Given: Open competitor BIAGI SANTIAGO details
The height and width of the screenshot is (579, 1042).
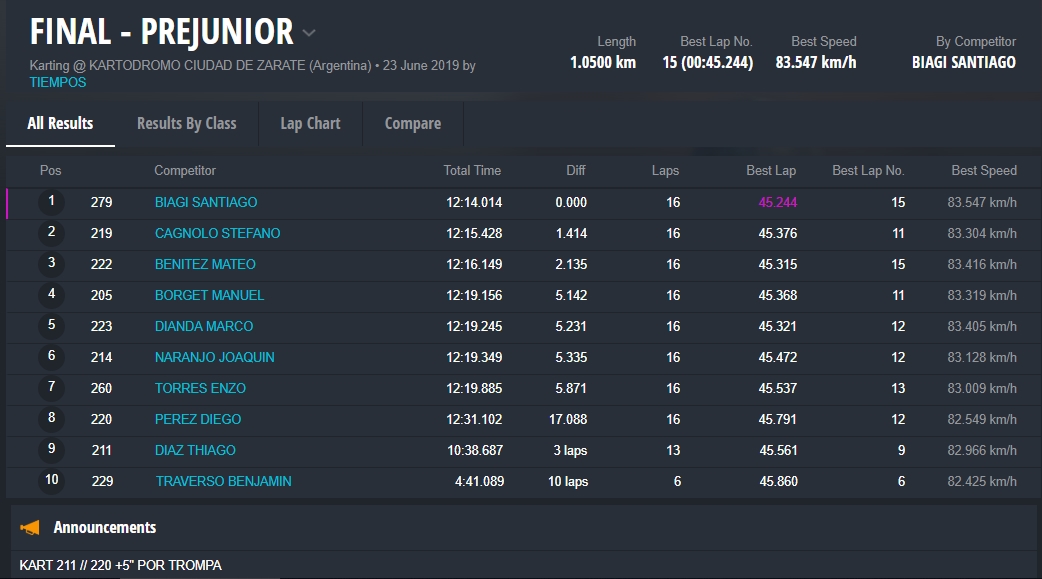Looking at the screenshot, I should (x=206, y=202).
